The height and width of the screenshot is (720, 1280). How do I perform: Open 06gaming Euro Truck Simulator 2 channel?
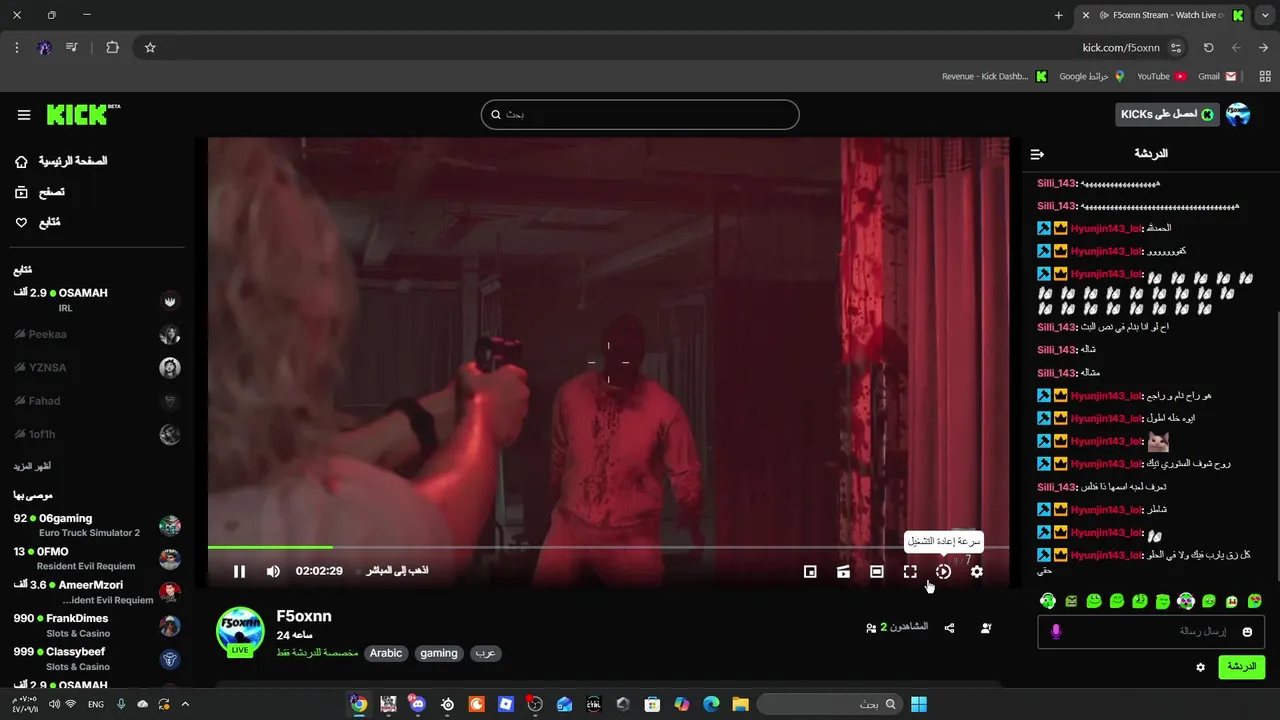click(x=96, y=525)
